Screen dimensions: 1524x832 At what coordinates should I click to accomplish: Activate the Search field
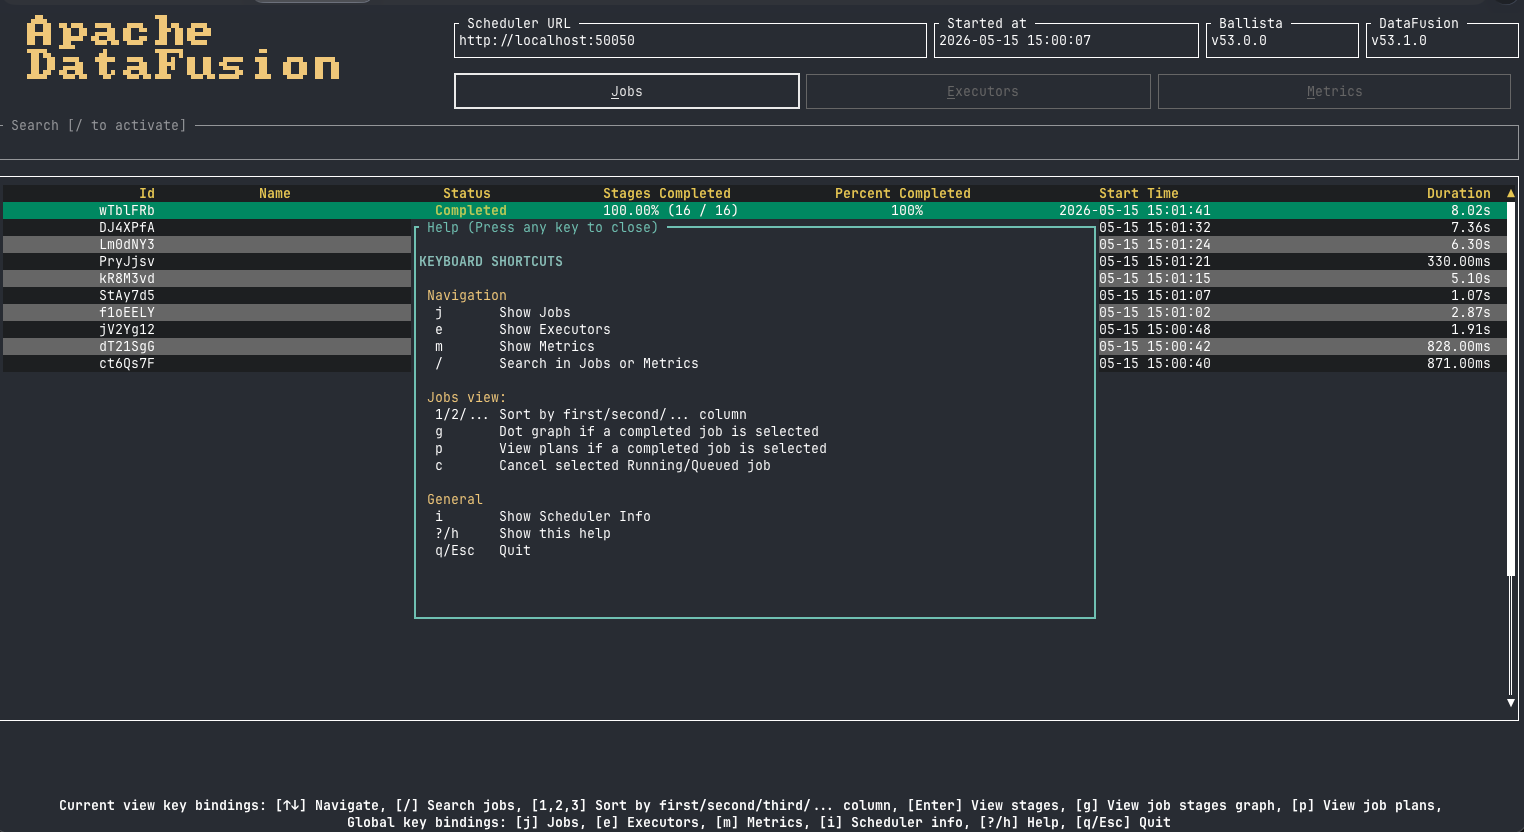[x=760, y=142]
